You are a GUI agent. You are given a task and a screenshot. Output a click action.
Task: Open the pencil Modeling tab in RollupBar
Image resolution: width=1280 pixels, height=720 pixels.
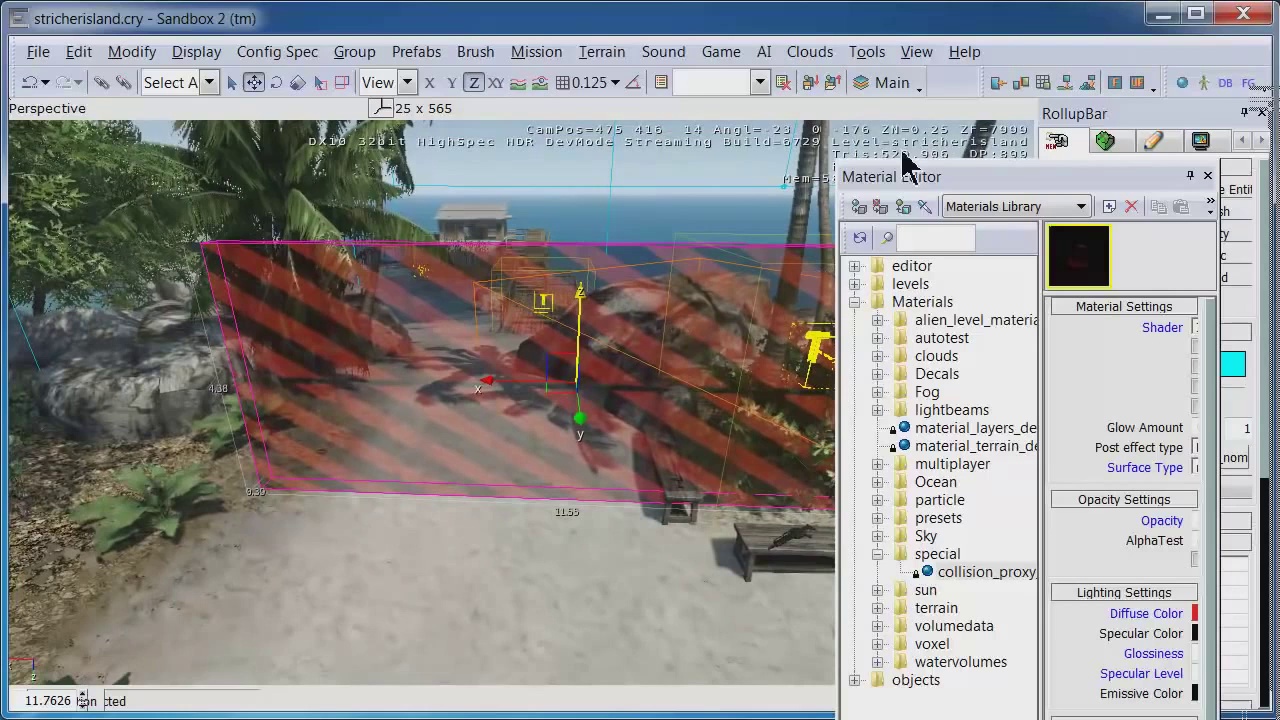[x=1153, y=142]
